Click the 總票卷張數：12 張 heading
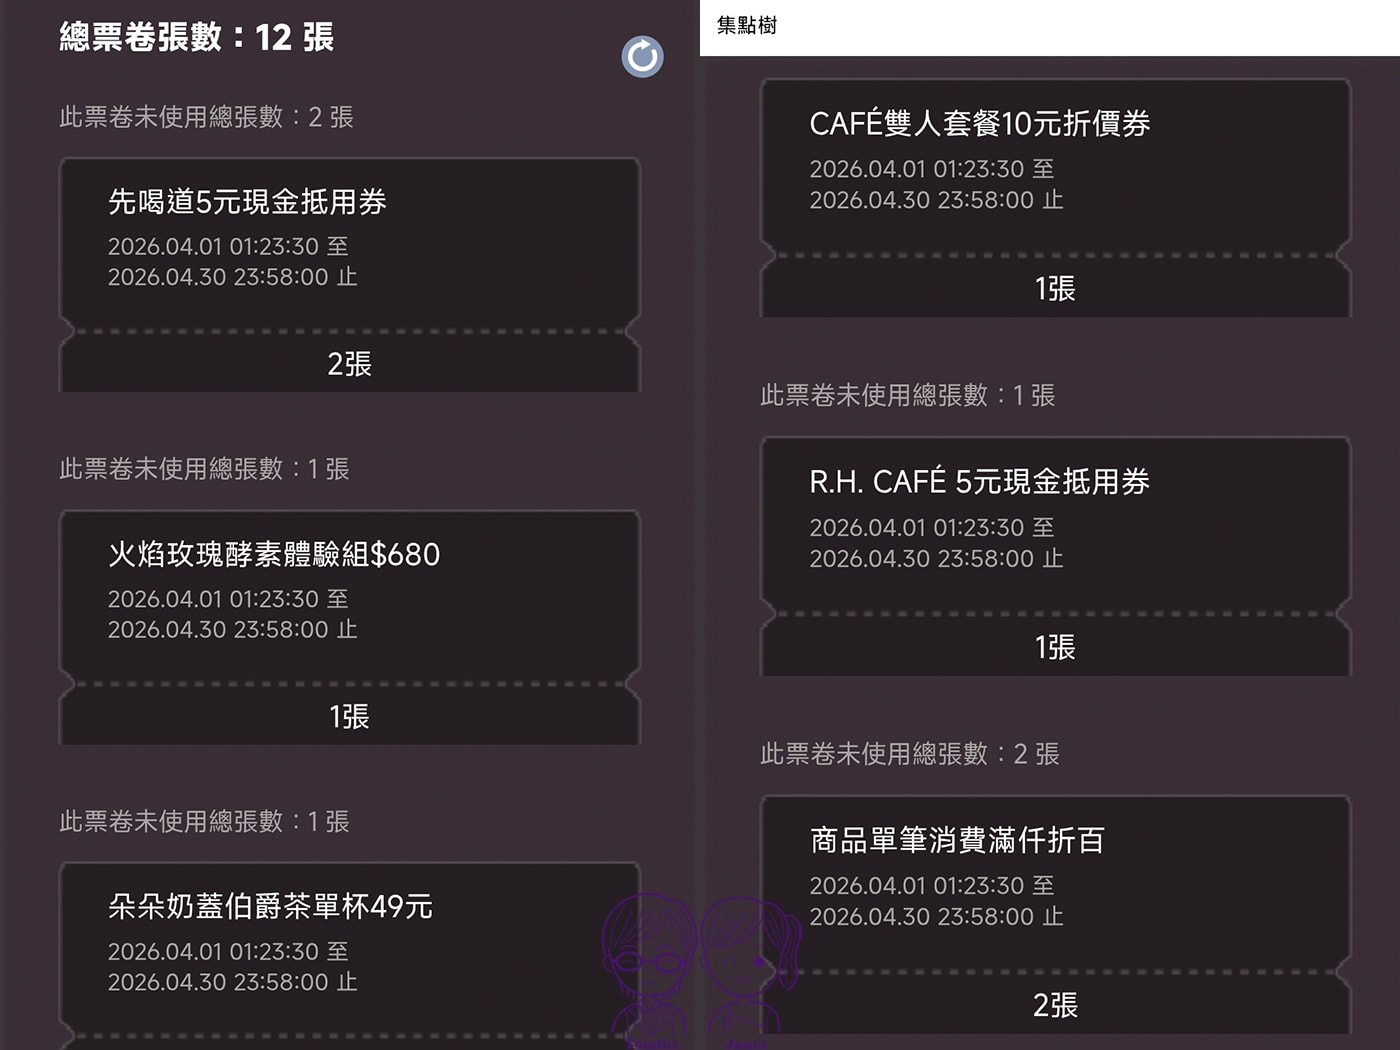The height and width of the screenshot is (1050, 1400). tap(197, 37)
